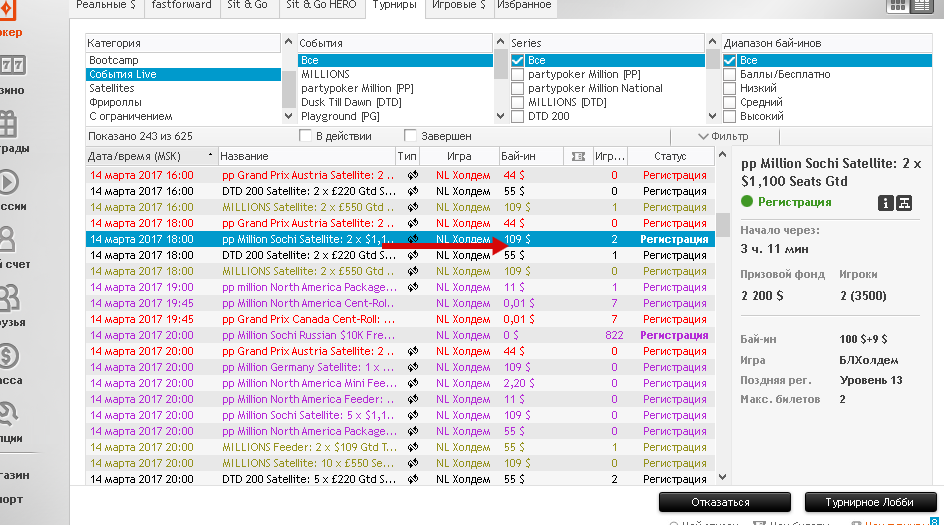The height and width of the screenshot is (525, 944).
Task: Switch to 'Sit & Go' tab
Action: [247, 6]
